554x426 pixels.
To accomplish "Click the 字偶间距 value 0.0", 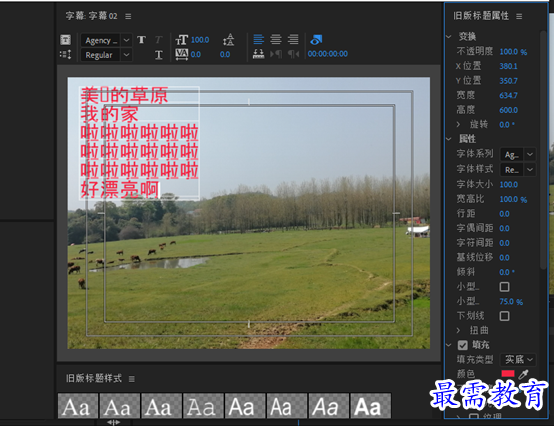I will (504, 229).
